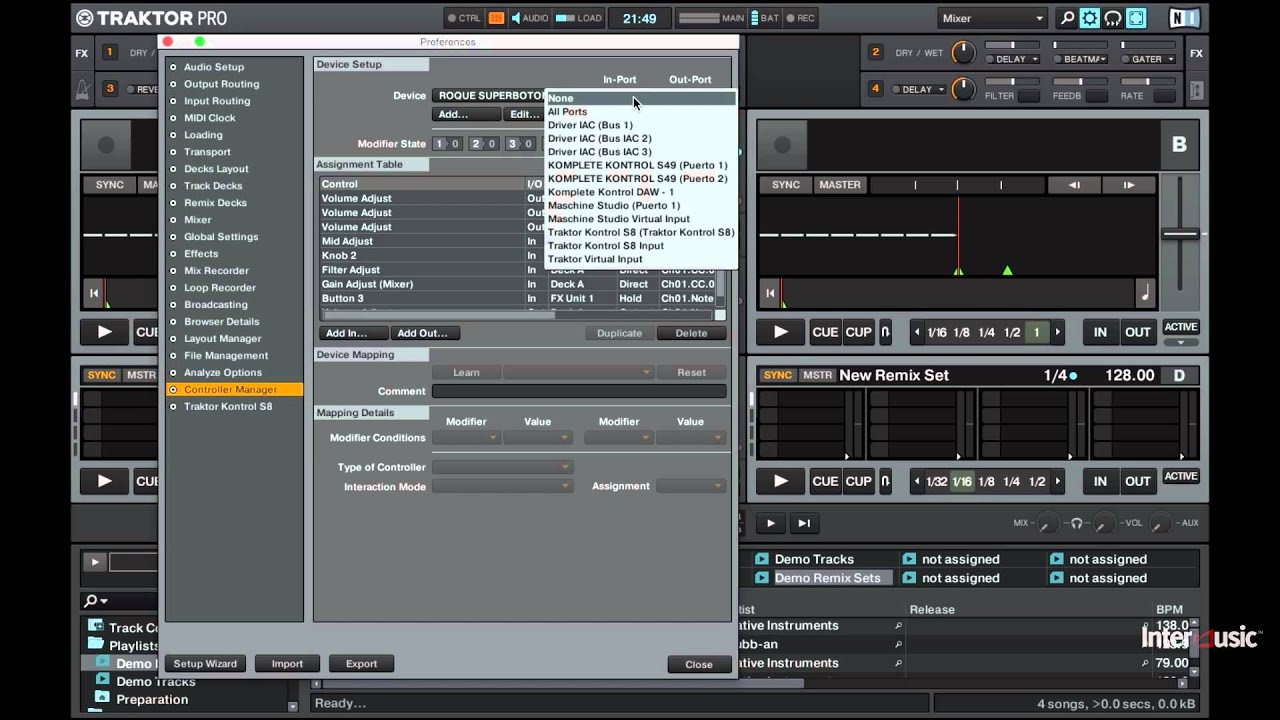Click Demo Tracks favorite folder icon
The width and height of the screenshot is (1280, 720).
[x=762, y=559]
